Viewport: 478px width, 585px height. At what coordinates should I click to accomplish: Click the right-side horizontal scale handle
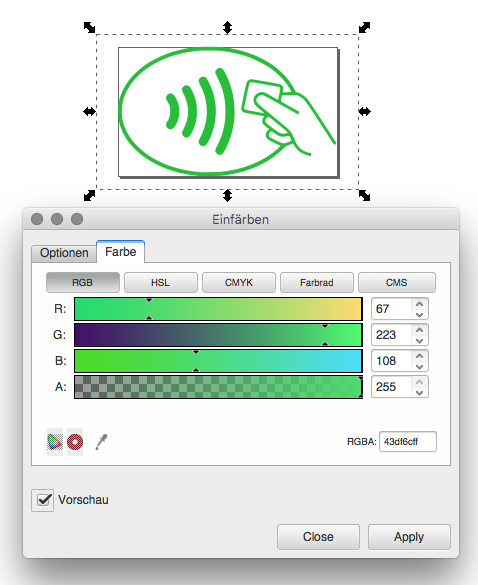[x=365, y=111]
